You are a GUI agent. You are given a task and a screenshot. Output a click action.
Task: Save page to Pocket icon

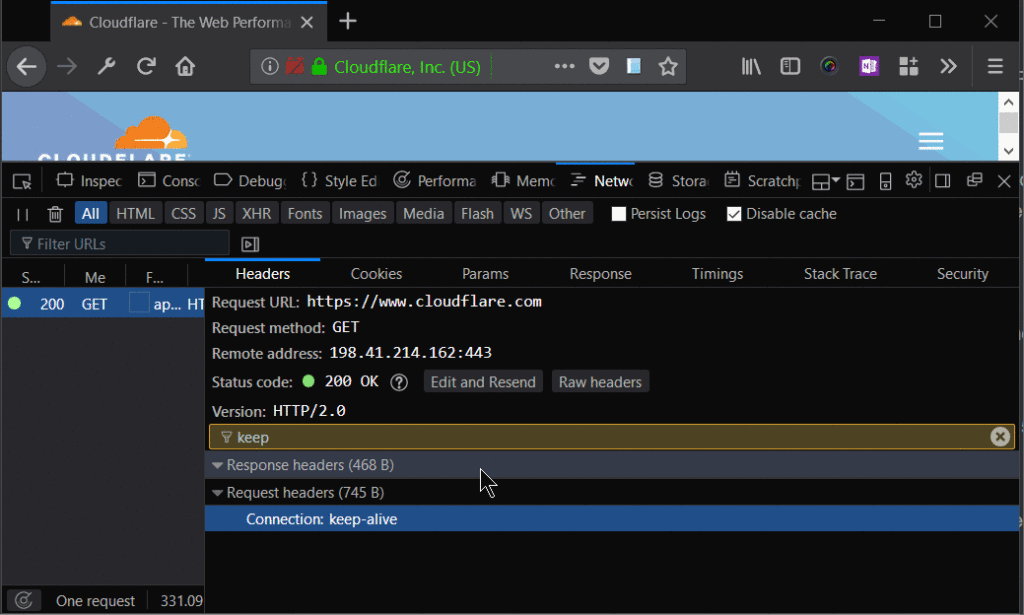tap(599, 67)
